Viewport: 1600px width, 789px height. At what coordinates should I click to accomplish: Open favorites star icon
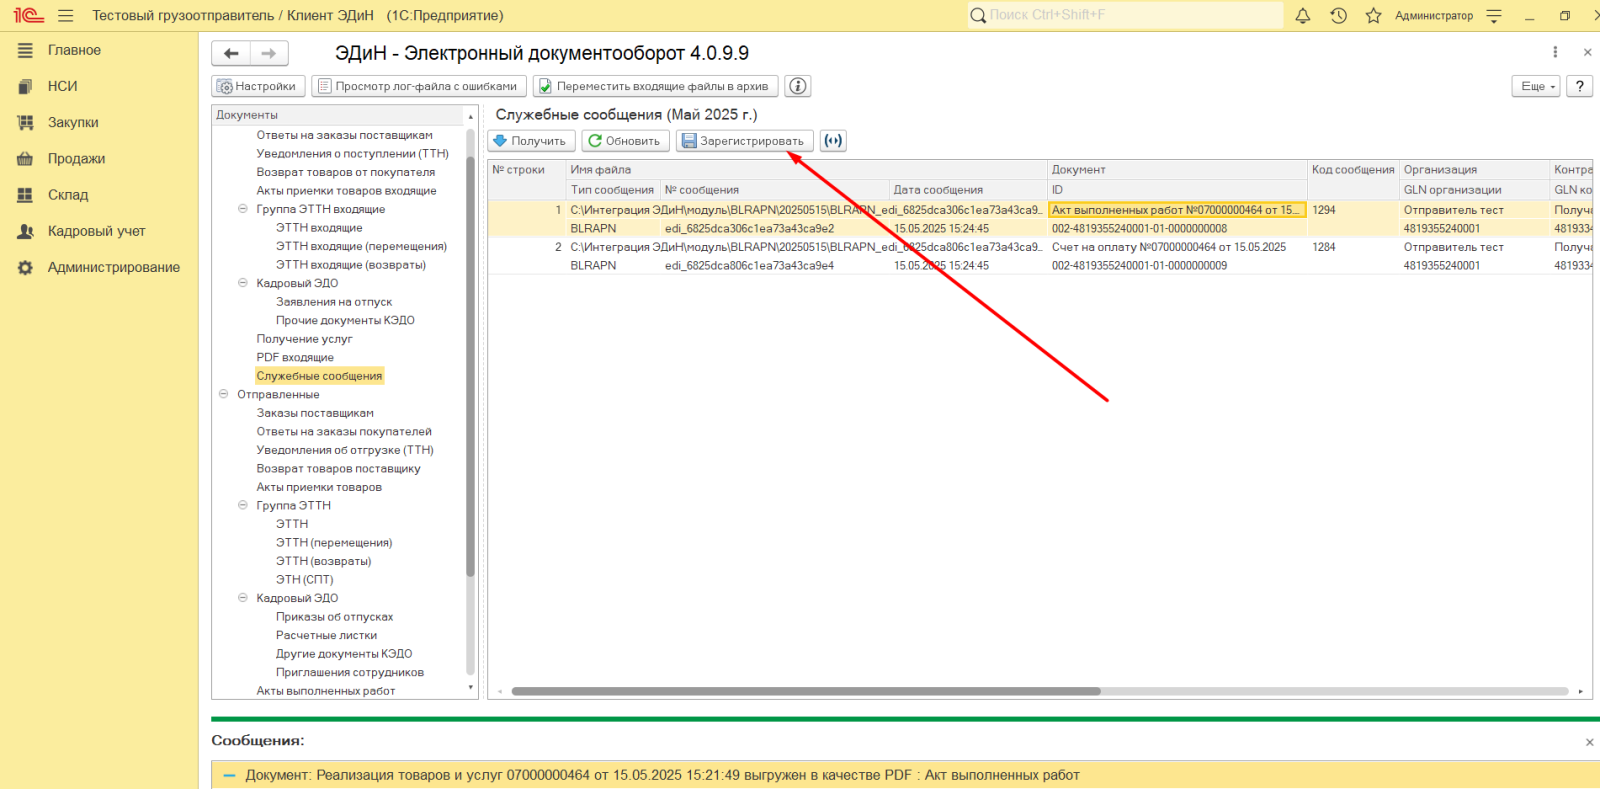1373,16
